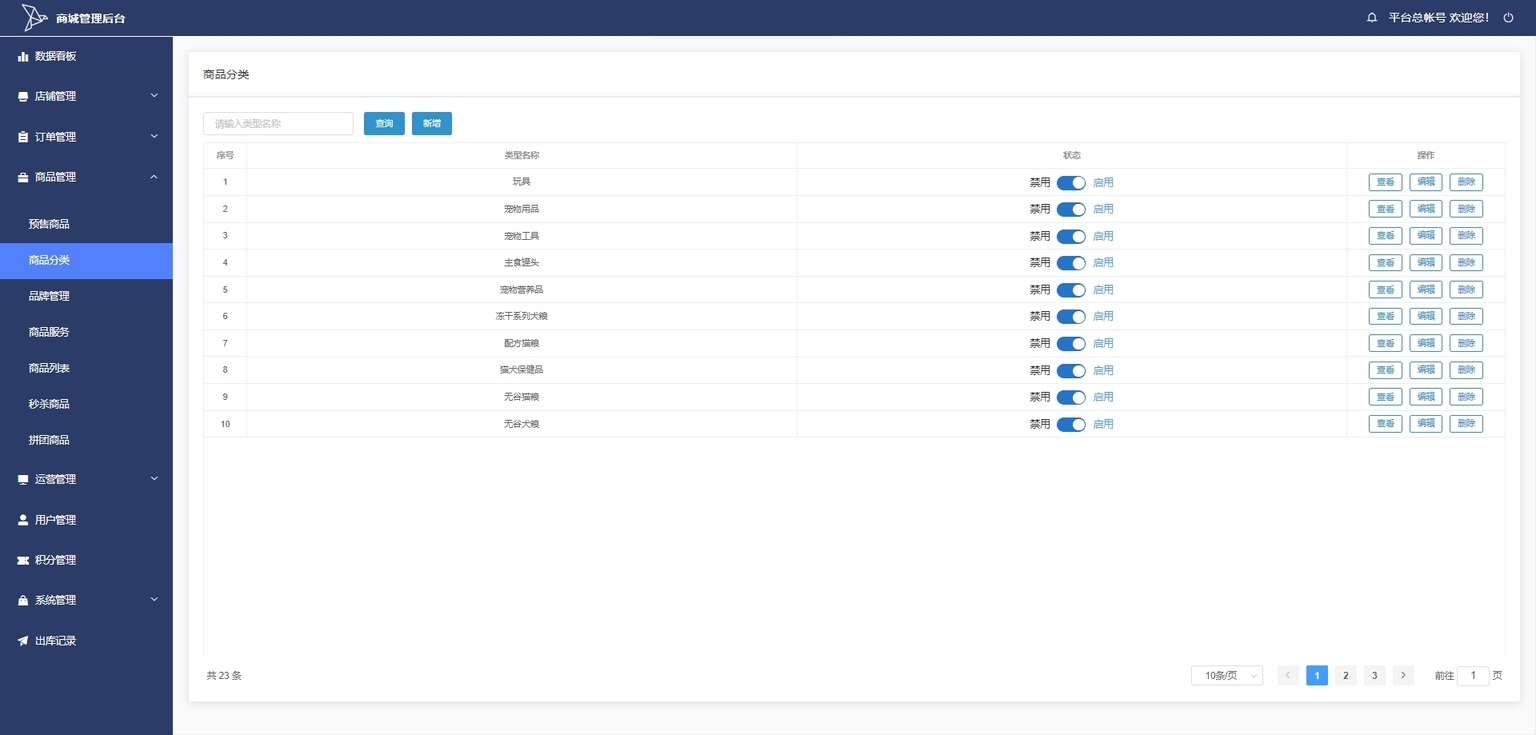This screenshot has width=1536, height=735.
Task: Toggle status switch for 主食罐头
Action: click(x=1071, y=263)
